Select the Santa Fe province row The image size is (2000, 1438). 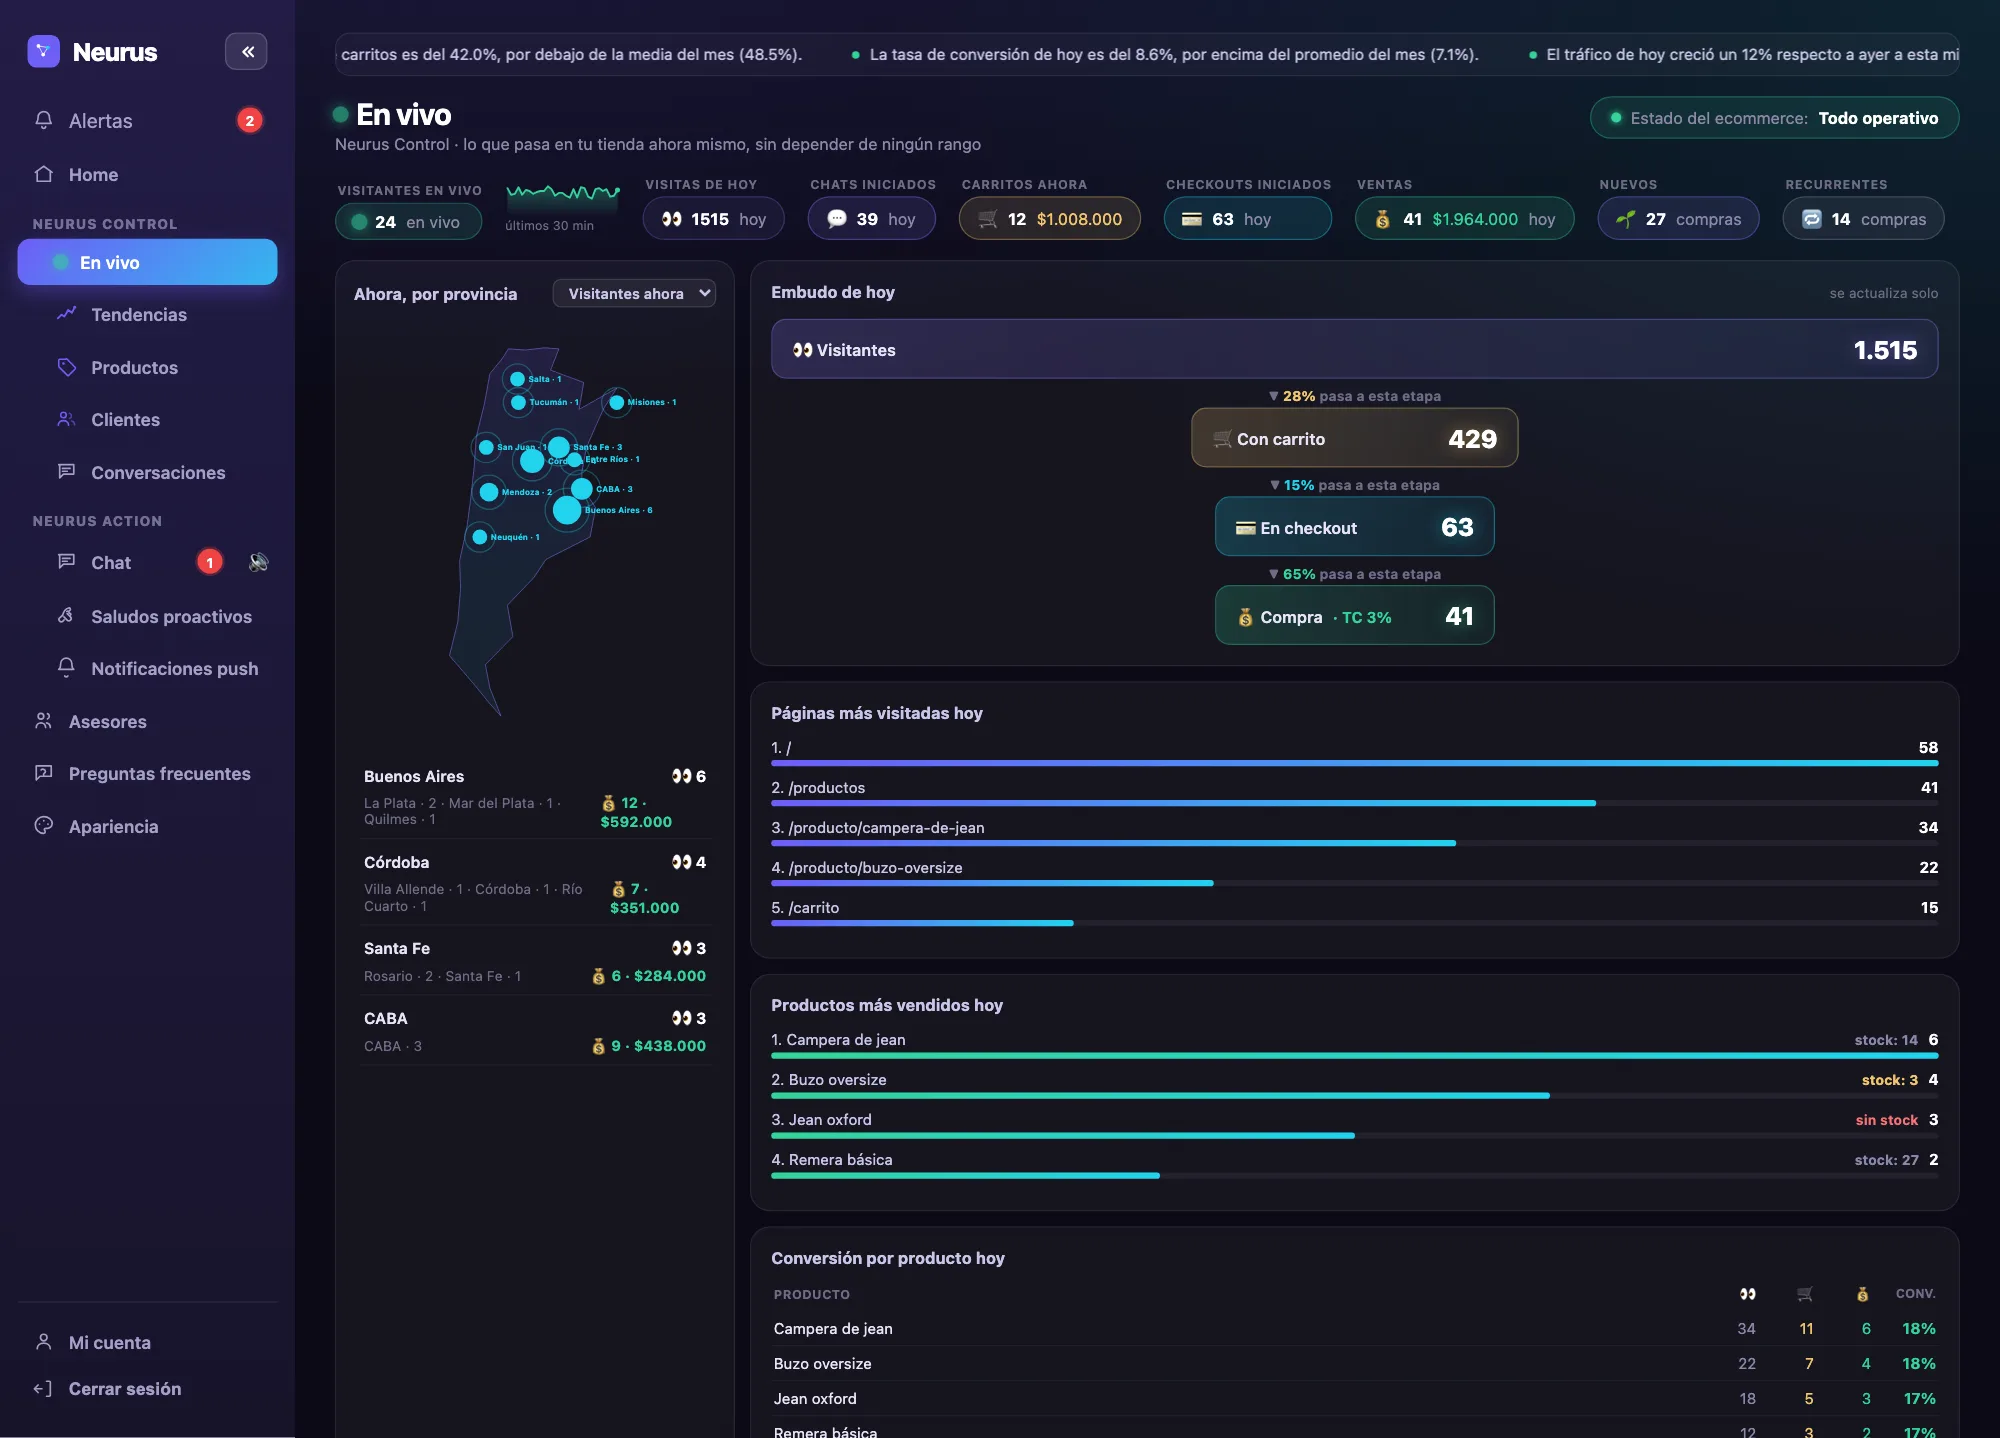(x=535, y=961)
